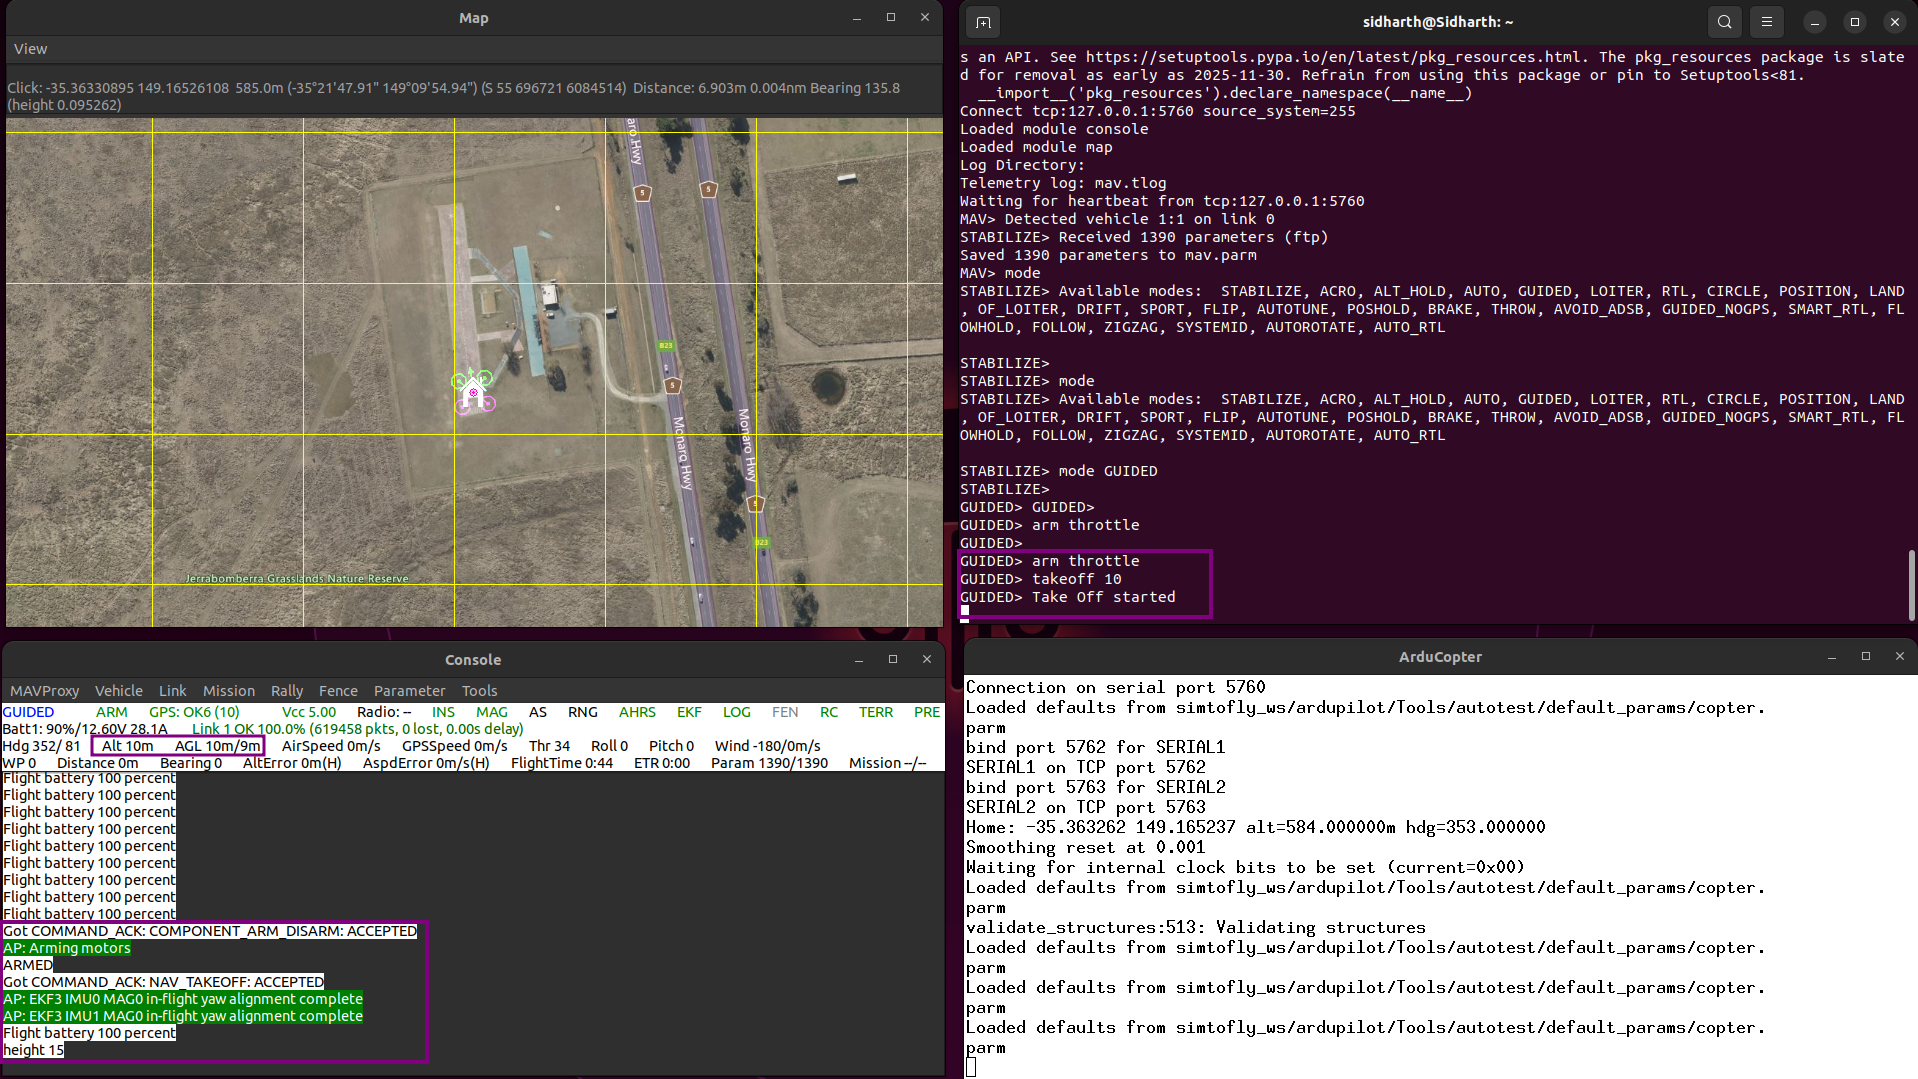Viewport: 1918px width, 1079px height.
Task: Expand the Fence menu
Action: [x=338, y=691]
